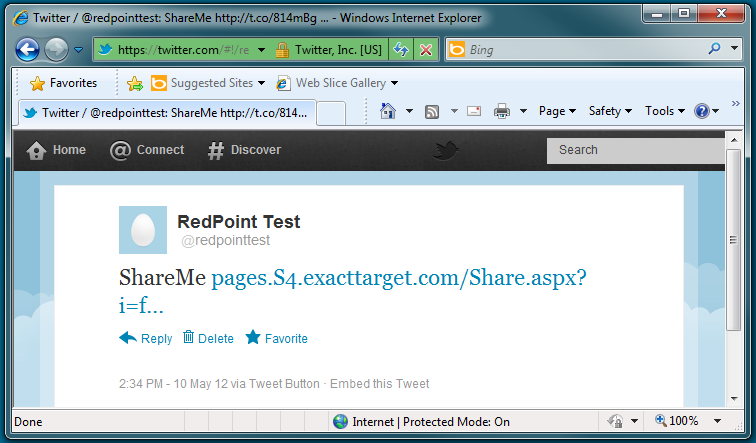Click the Refresh page icon
The image size is (756, 443).
click(401, 49)
